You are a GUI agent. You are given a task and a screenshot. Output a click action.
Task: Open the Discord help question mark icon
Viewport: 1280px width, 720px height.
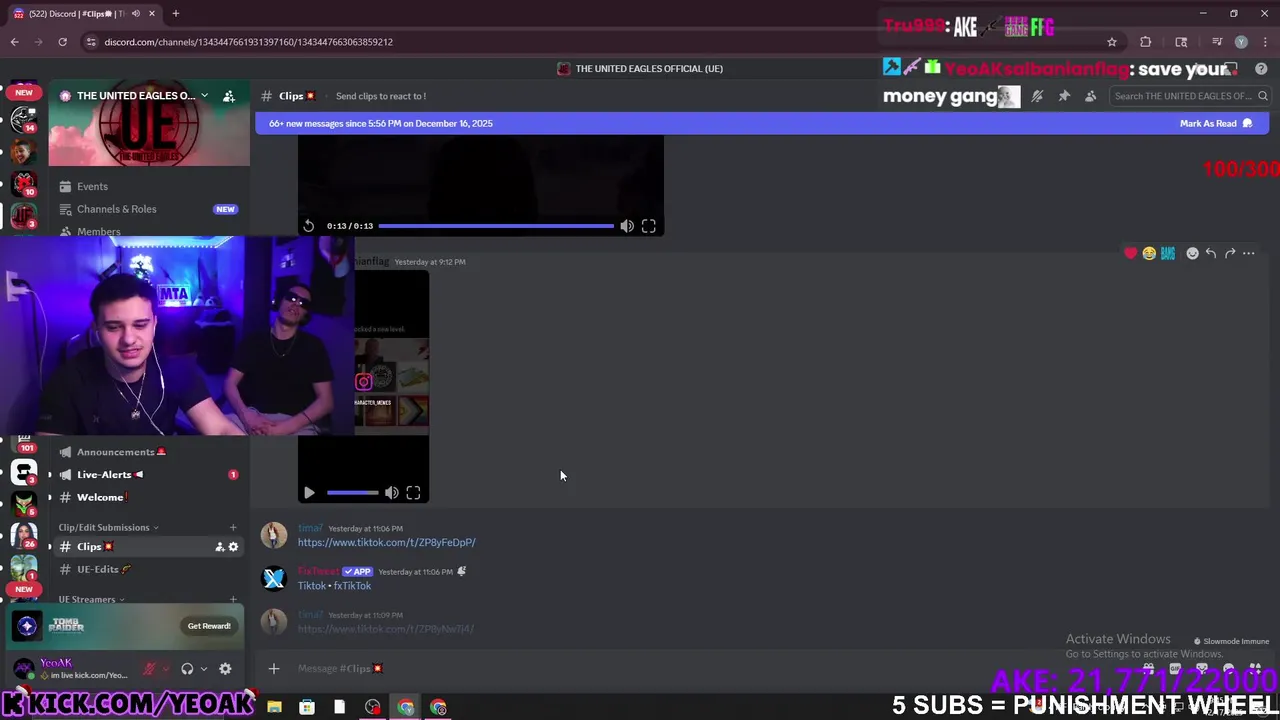pos(1261,69)
